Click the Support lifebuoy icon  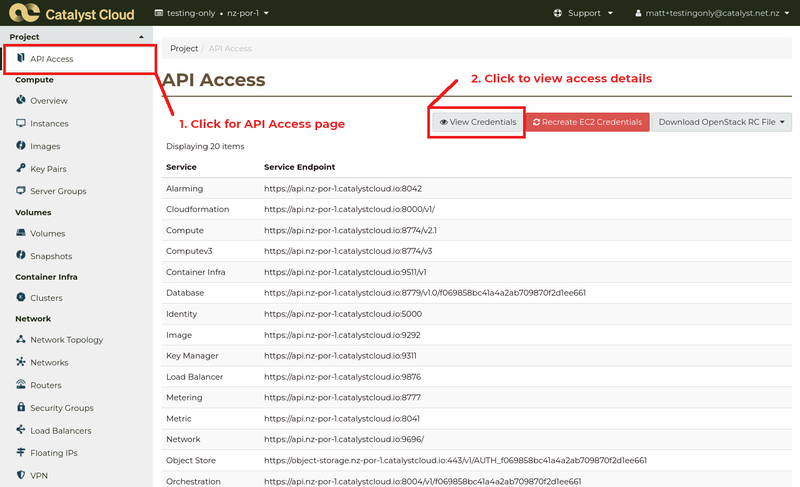pos(558,13)
